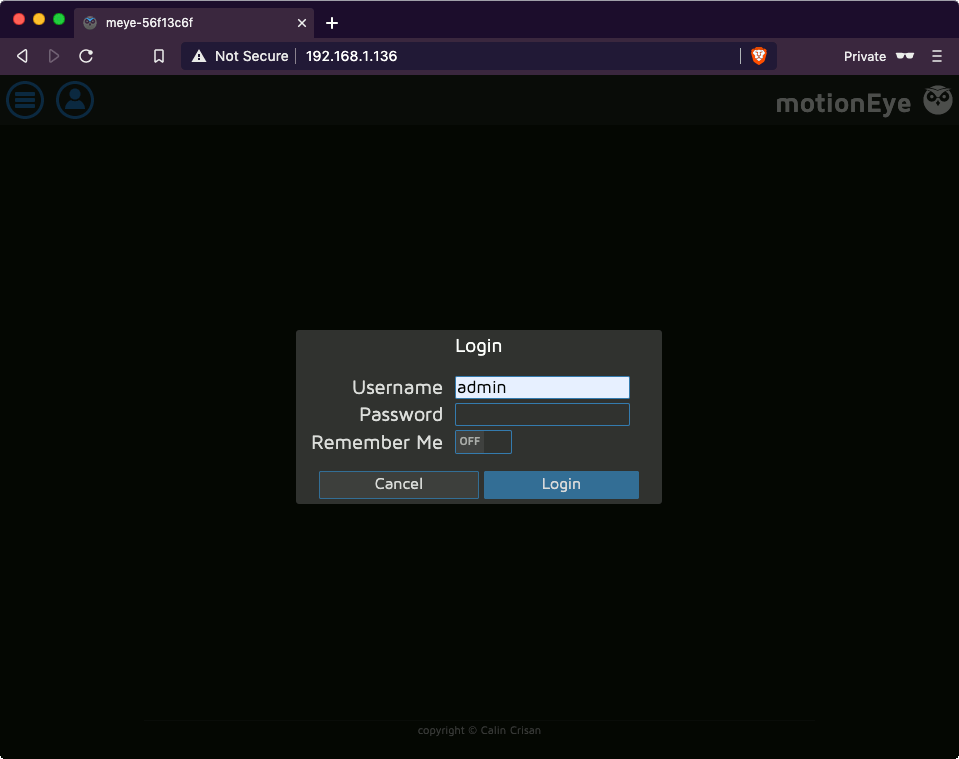Click the blue Login button
The image size is (959, 759).
[561, 484]
